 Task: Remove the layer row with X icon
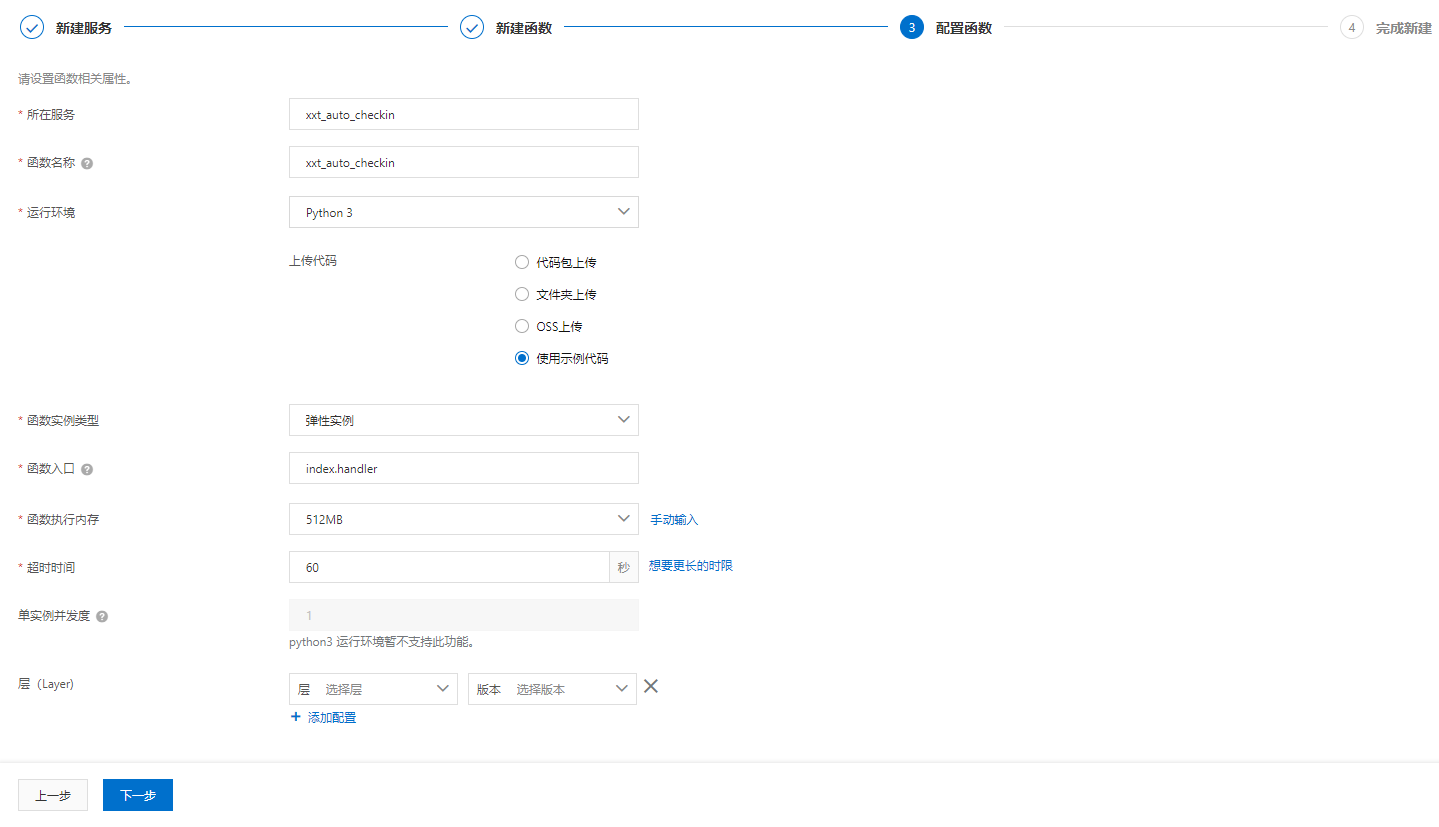pyautogui.click(x=651, y=686)
